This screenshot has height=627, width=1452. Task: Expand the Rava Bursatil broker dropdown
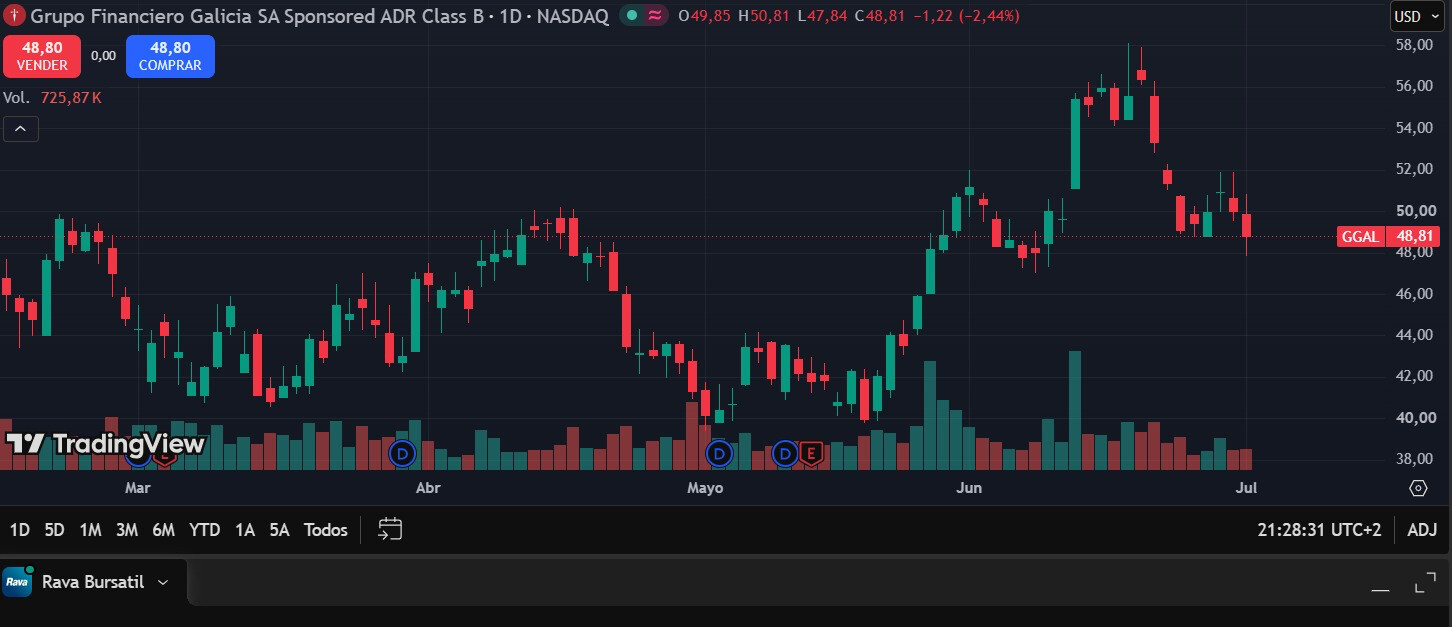pyautogui.click(x=163, y=582)
